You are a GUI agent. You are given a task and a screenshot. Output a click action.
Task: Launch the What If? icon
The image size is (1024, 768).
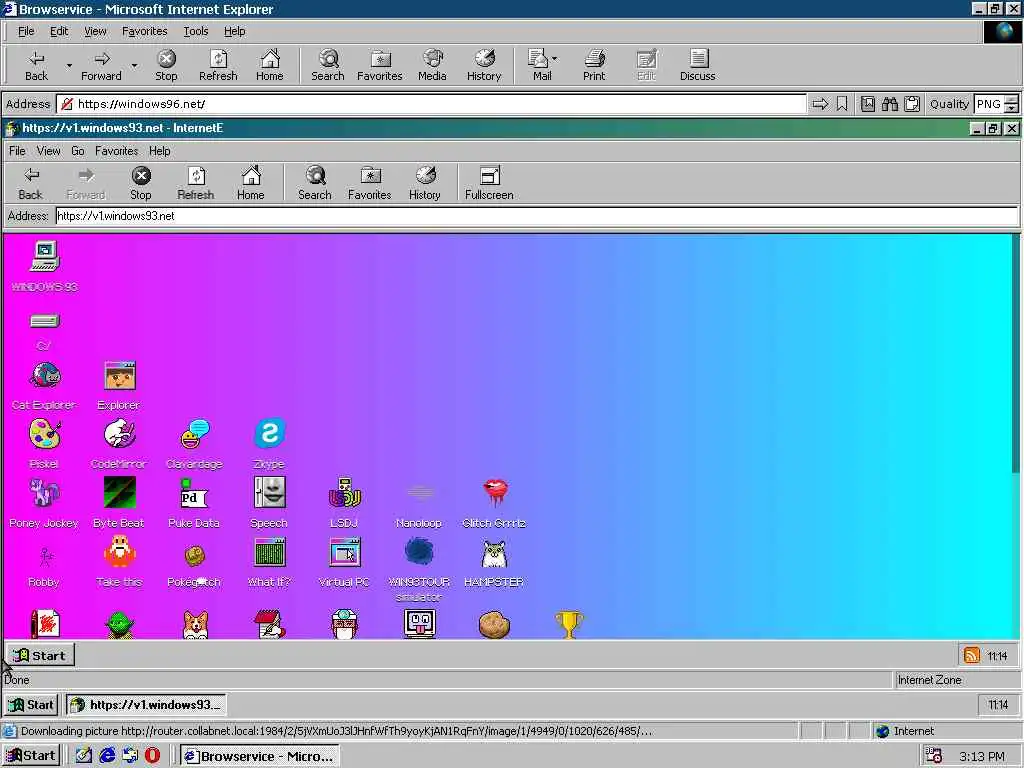pos(269,552)
